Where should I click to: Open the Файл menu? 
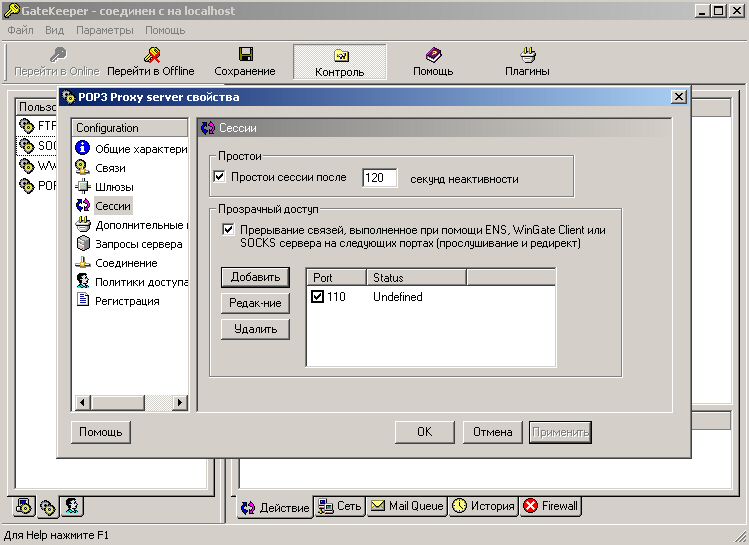pyautogui.click(x=21, y=30)
